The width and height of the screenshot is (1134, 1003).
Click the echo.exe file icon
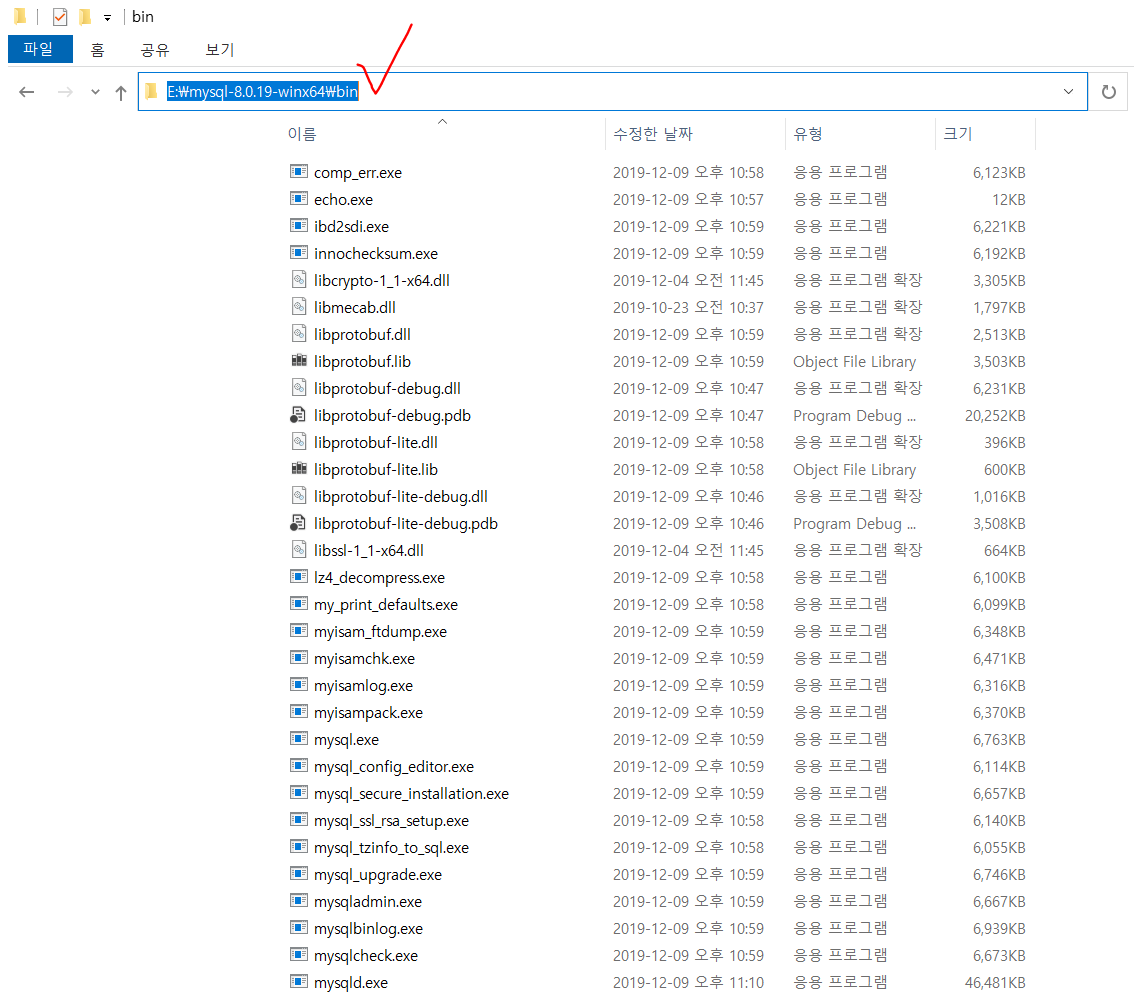pos(299,198)
